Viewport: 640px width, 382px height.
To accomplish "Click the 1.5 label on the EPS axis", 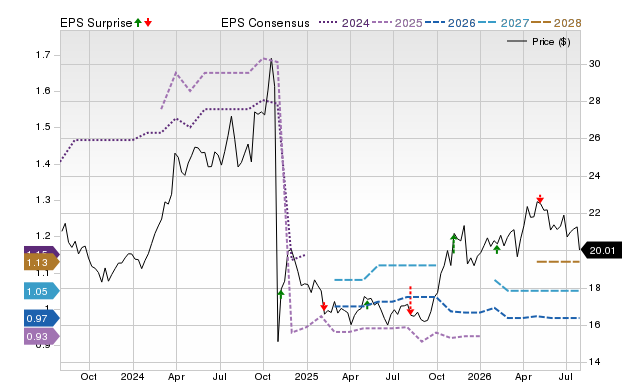I will point(43,127).
